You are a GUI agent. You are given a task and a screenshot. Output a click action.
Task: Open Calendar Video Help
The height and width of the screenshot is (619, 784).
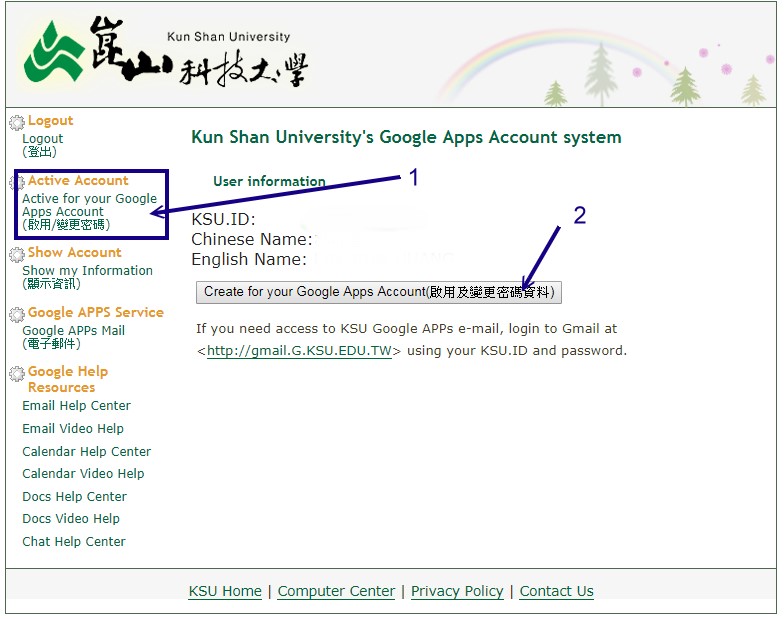coord(83,474)
